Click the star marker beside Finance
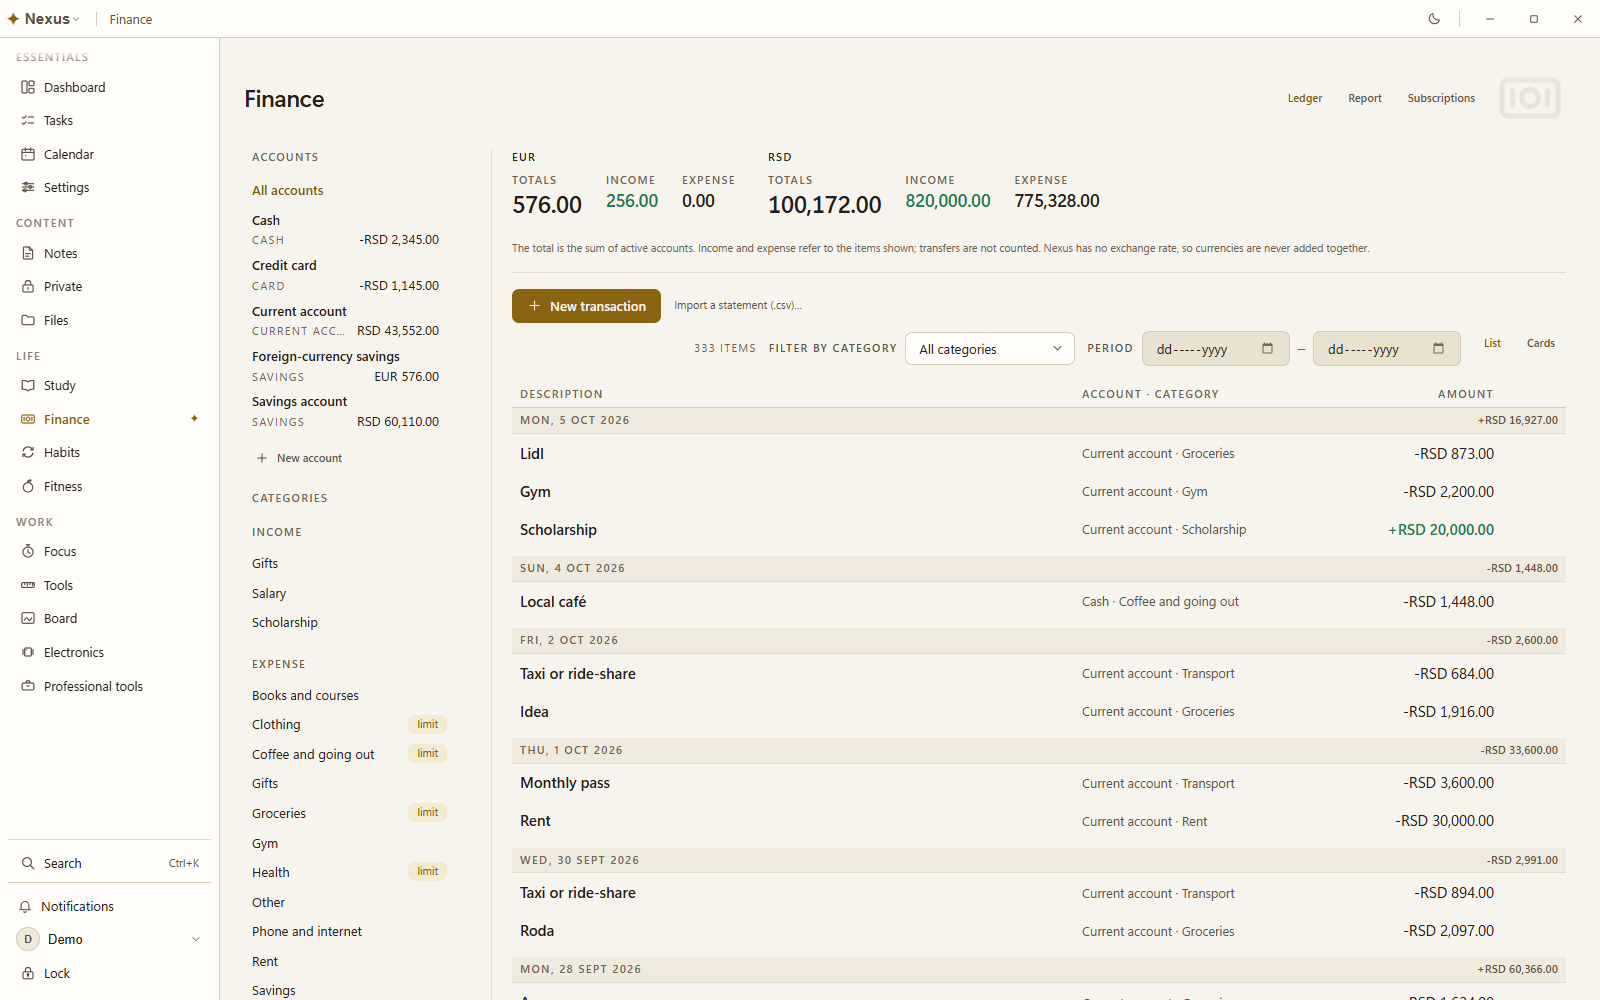This screenshot has height=1000, width=1600. (194, 418)
